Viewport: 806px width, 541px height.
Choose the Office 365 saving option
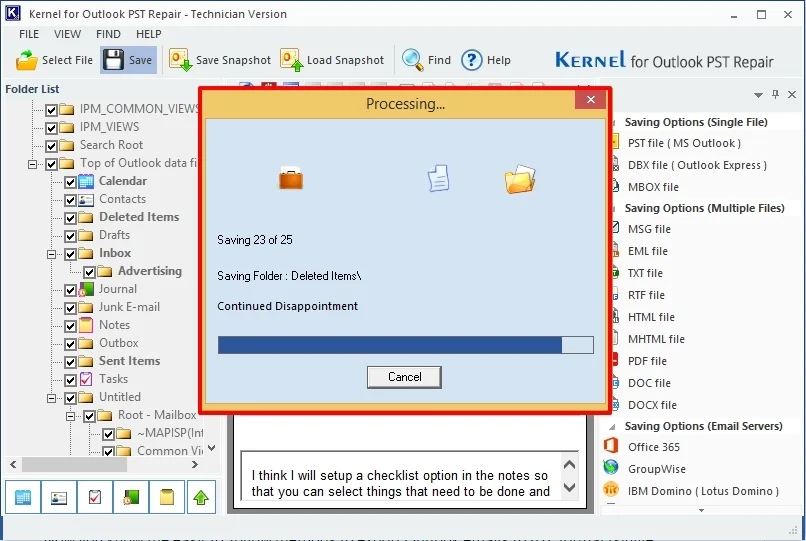coord(653,447)
